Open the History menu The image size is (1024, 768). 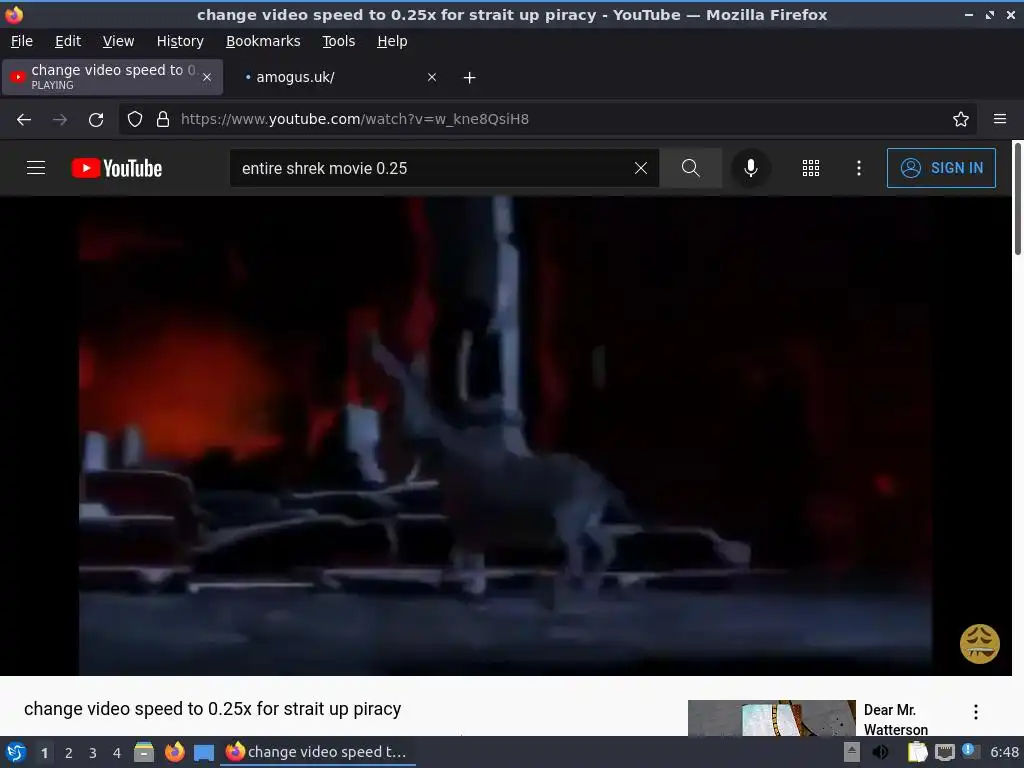click(180, 41)
